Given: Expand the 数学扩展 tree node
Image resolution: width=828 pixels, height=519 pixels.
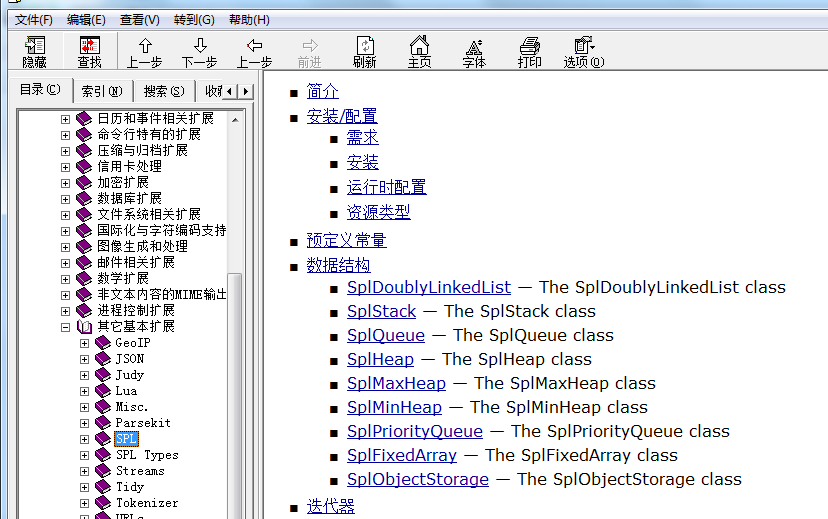Looking at the screenshot, I should [x=65, y=279].
